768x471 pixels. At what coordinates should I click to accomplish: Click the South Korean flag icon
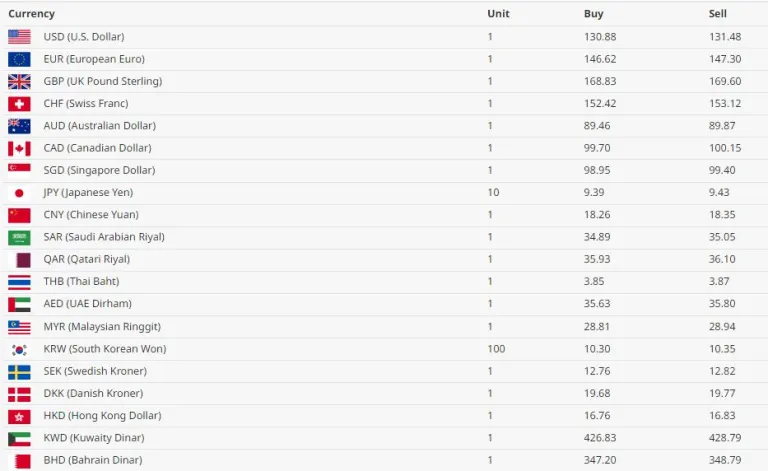[19, 349]
